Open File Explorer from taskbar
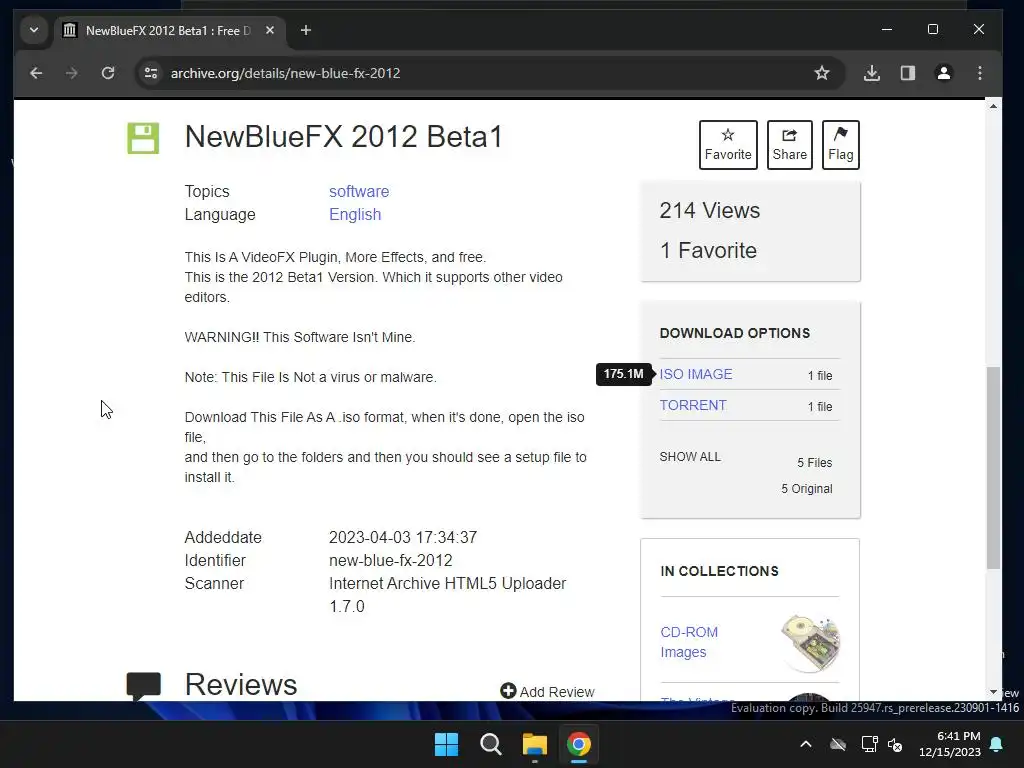Viewport: 1024px width, 768px height. tap(534, 744)
